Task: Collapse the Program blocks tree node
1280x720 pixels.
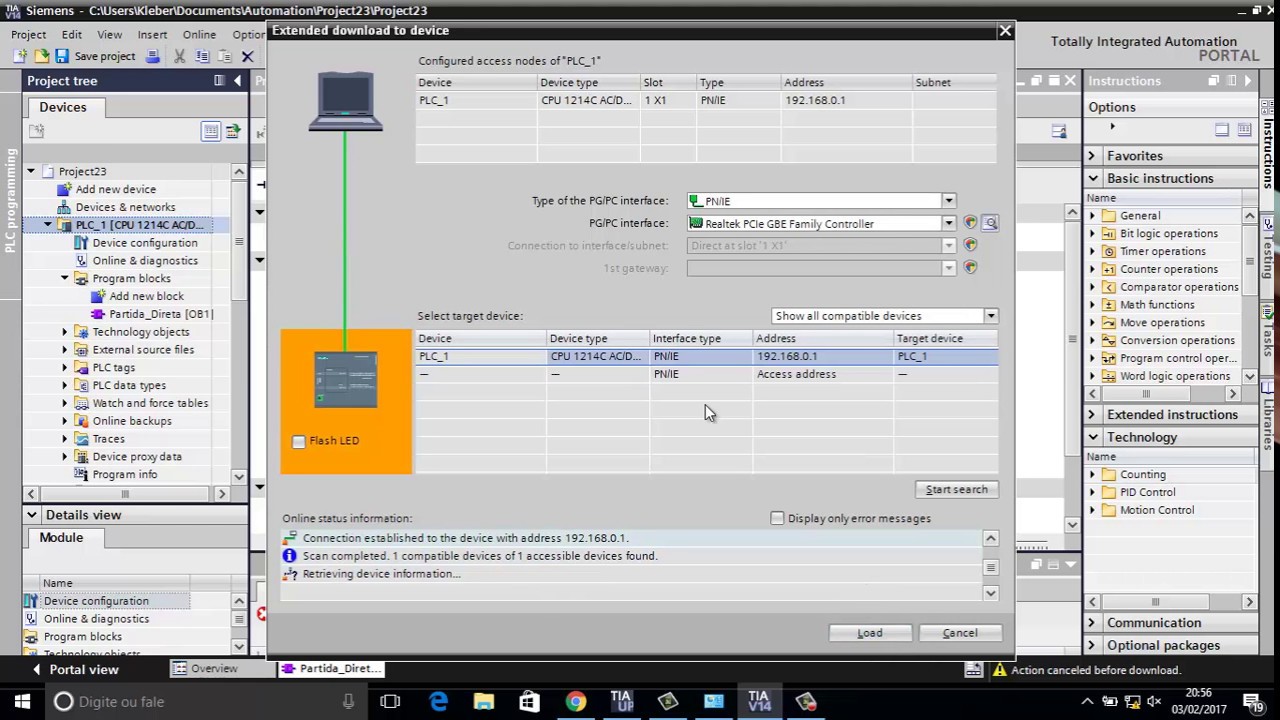Action: 65,278
